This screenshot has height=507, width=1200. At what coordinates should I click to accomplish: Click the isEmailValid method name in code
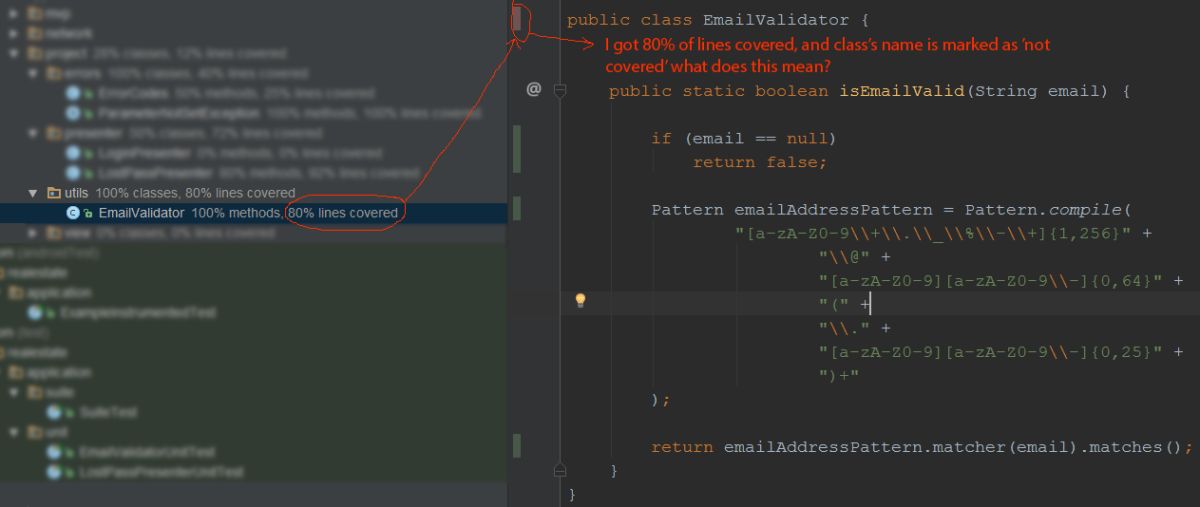coord(902,91)
